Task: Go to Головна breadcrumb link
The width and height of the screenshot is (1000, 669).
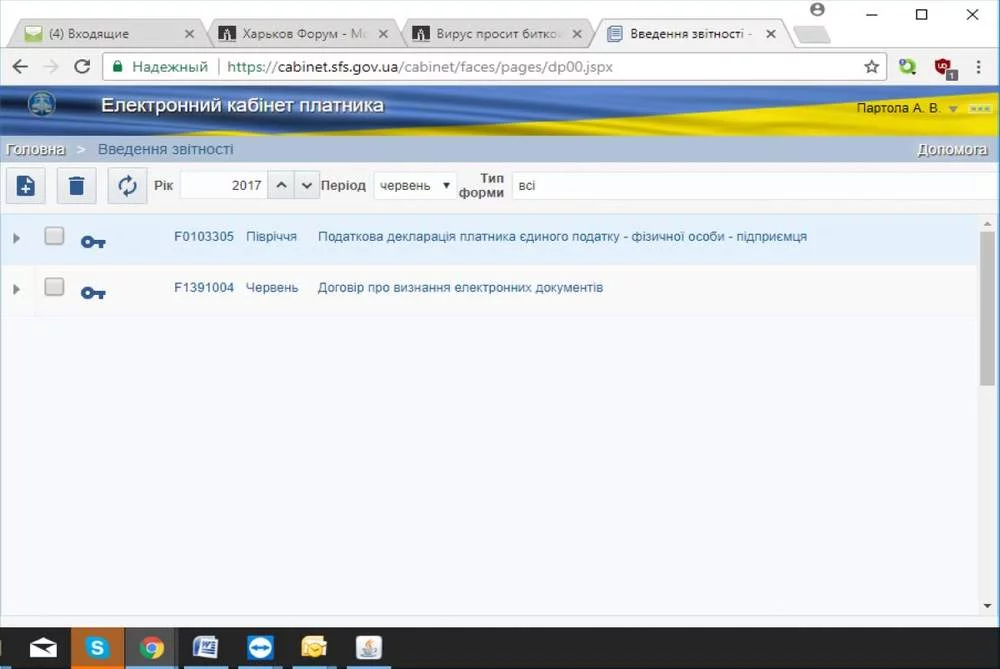Action: pyautogui.click(x=35, y=149)
